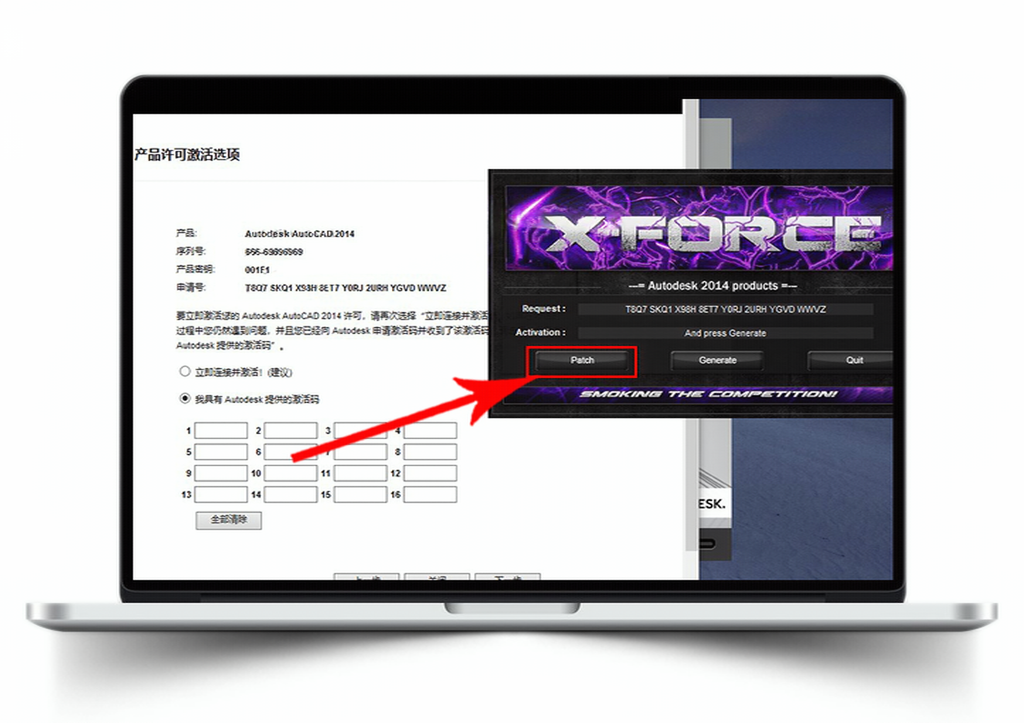Click activation code input box 11
This screenshot has height=723, width=1024.
pyautogui.click(x=360, y=473)
